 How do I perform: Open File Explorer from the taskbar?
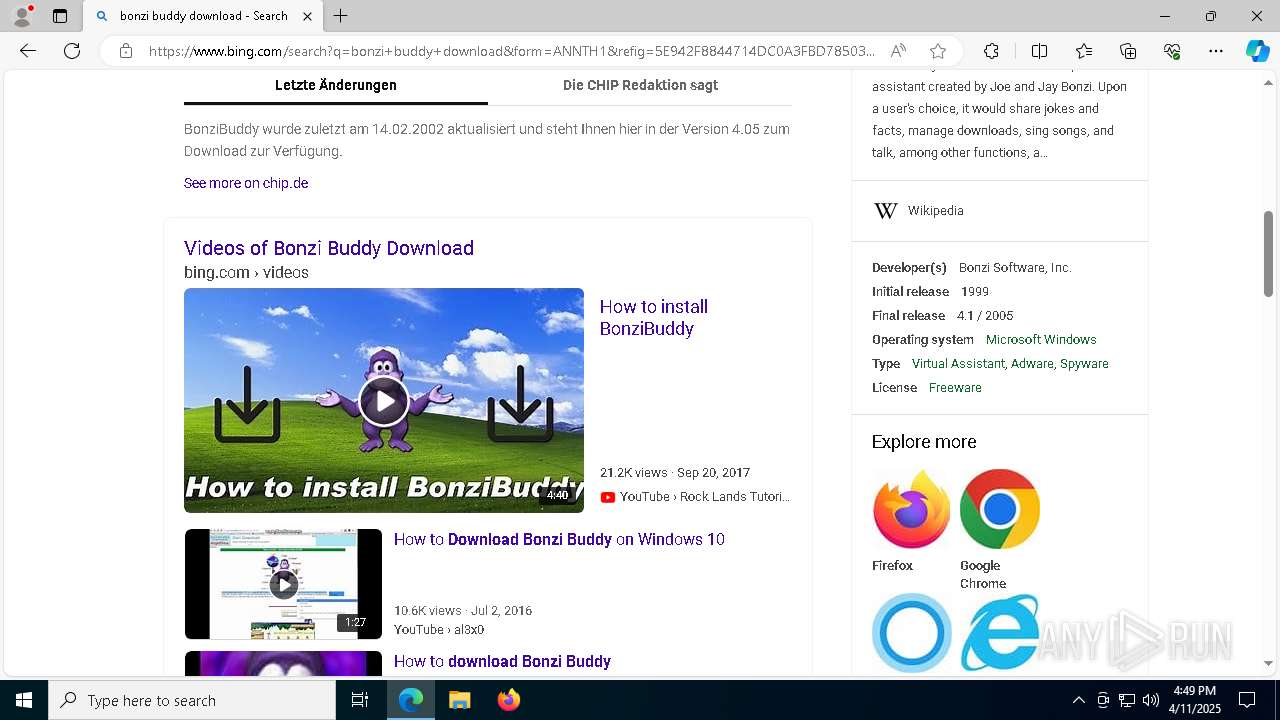459,700
